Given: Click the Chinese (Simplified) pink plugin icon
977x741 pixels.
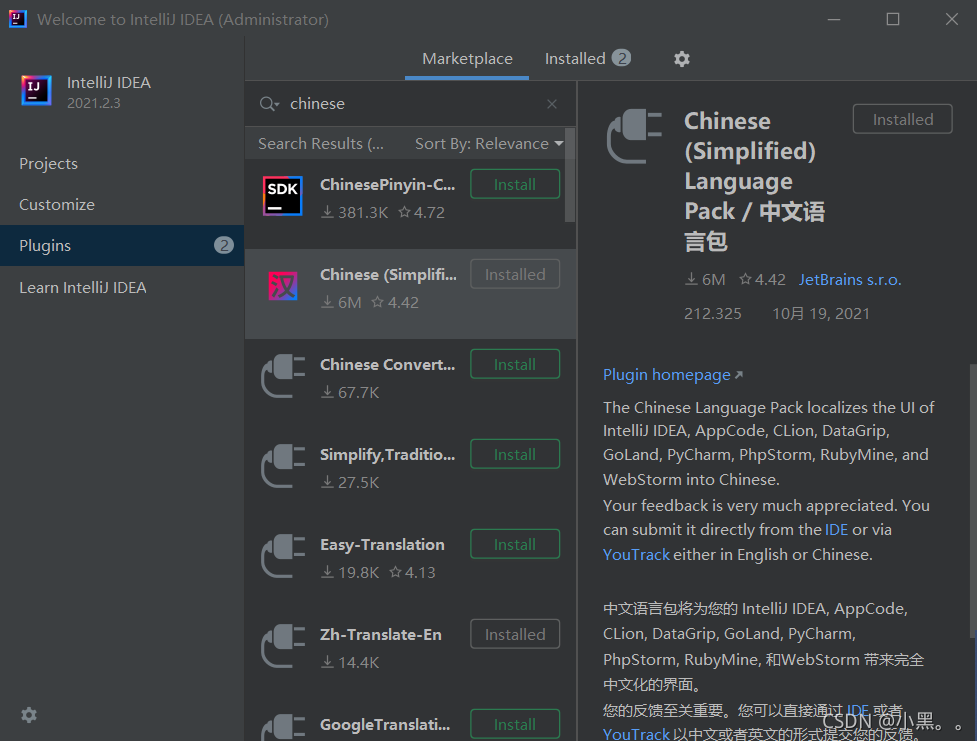Looking at the screenshot, I should click(x=283, y=286).
